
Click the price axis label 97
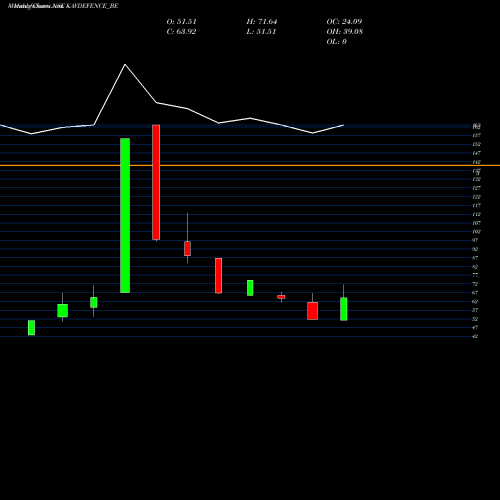pyautogui.click(x=475, y=240)
